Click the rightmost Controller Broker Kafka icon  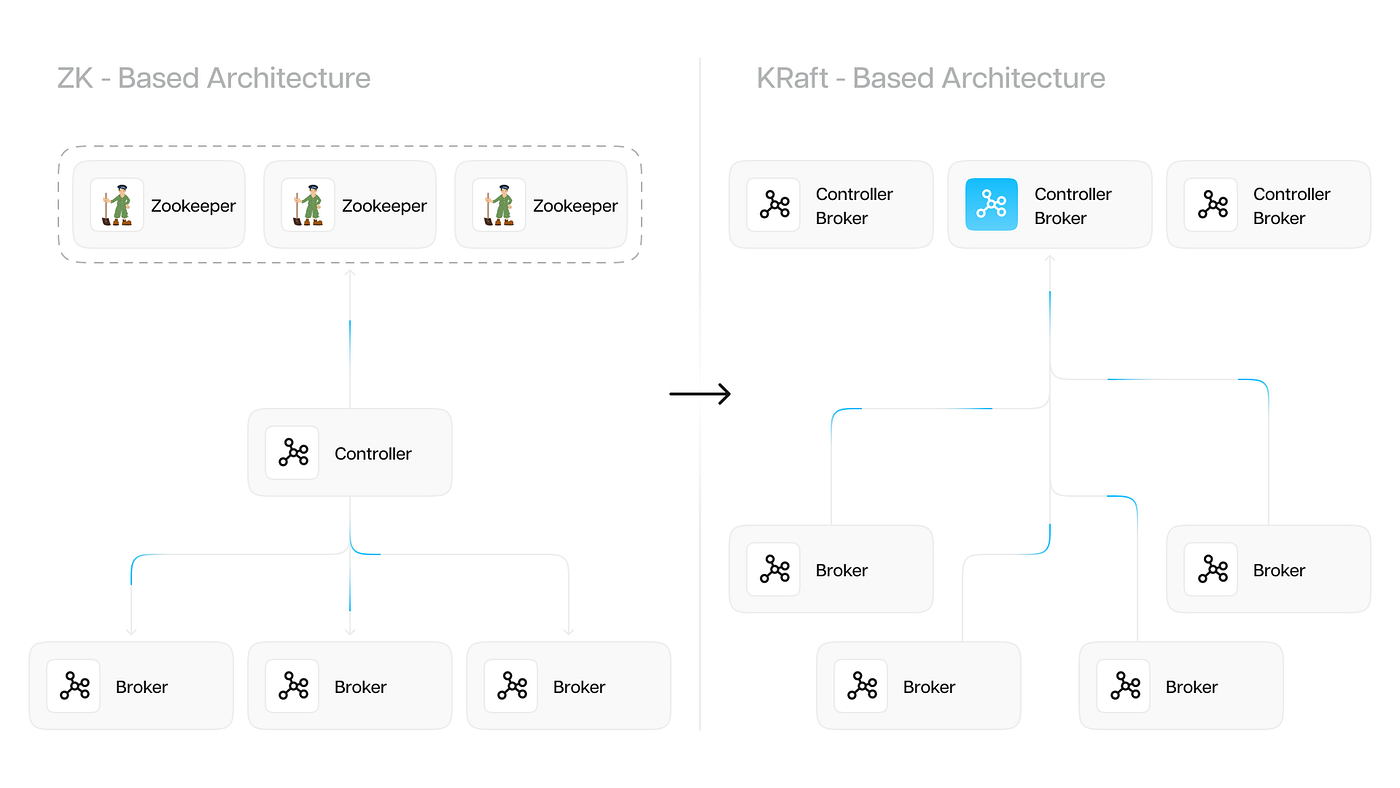[1211, 205]
